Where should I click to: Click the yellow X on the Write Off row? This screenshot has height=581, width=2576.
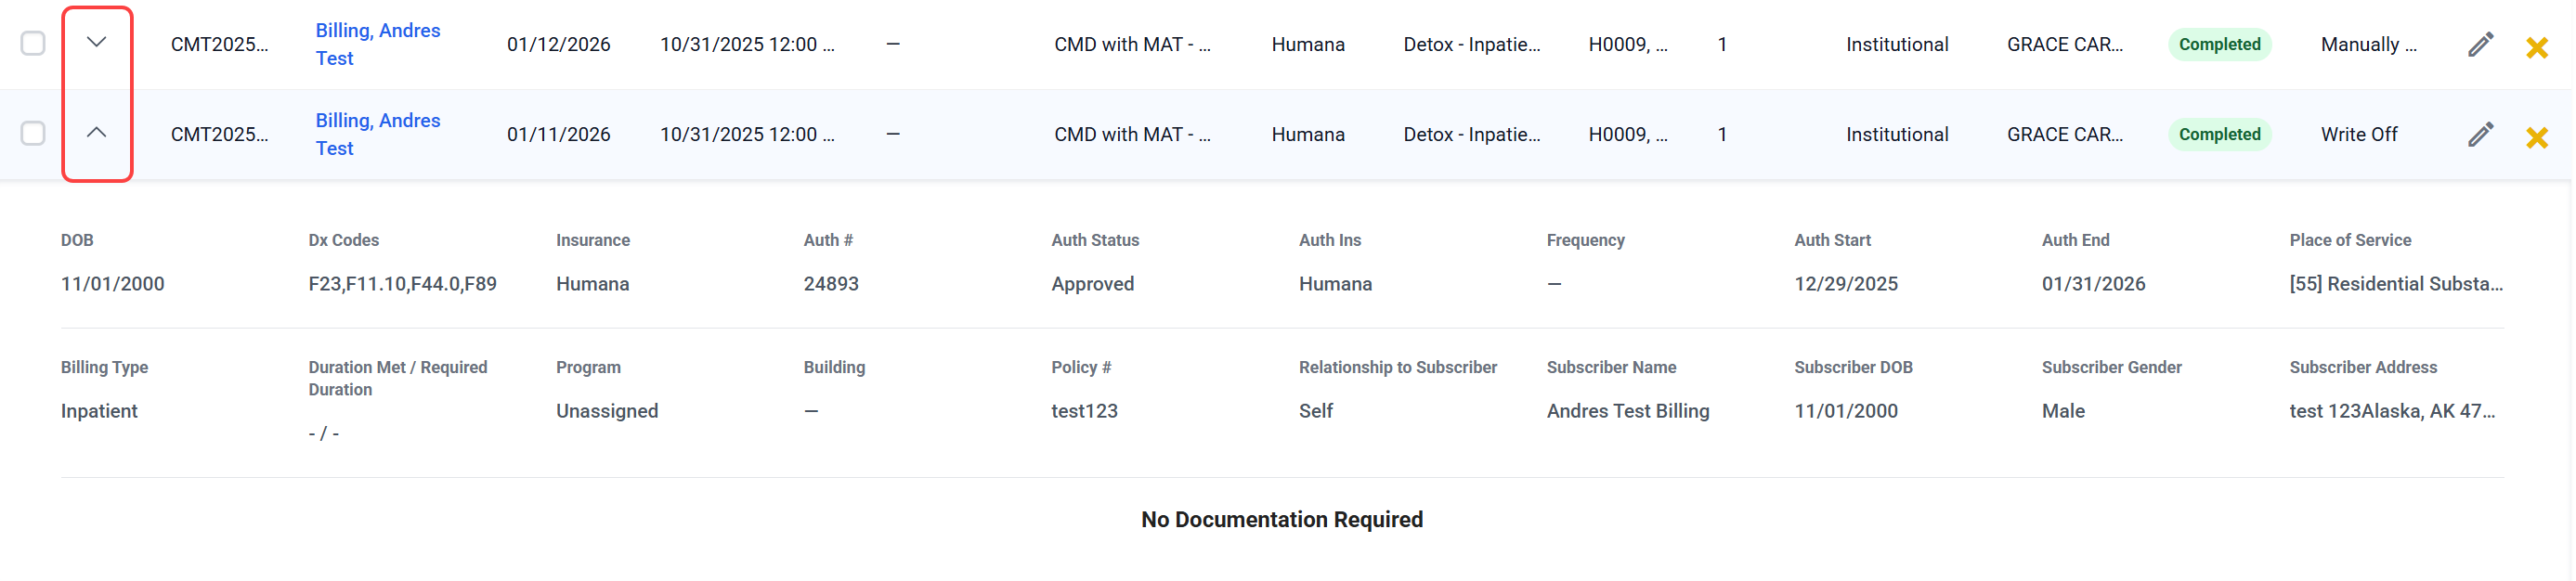coord(2536,137)
